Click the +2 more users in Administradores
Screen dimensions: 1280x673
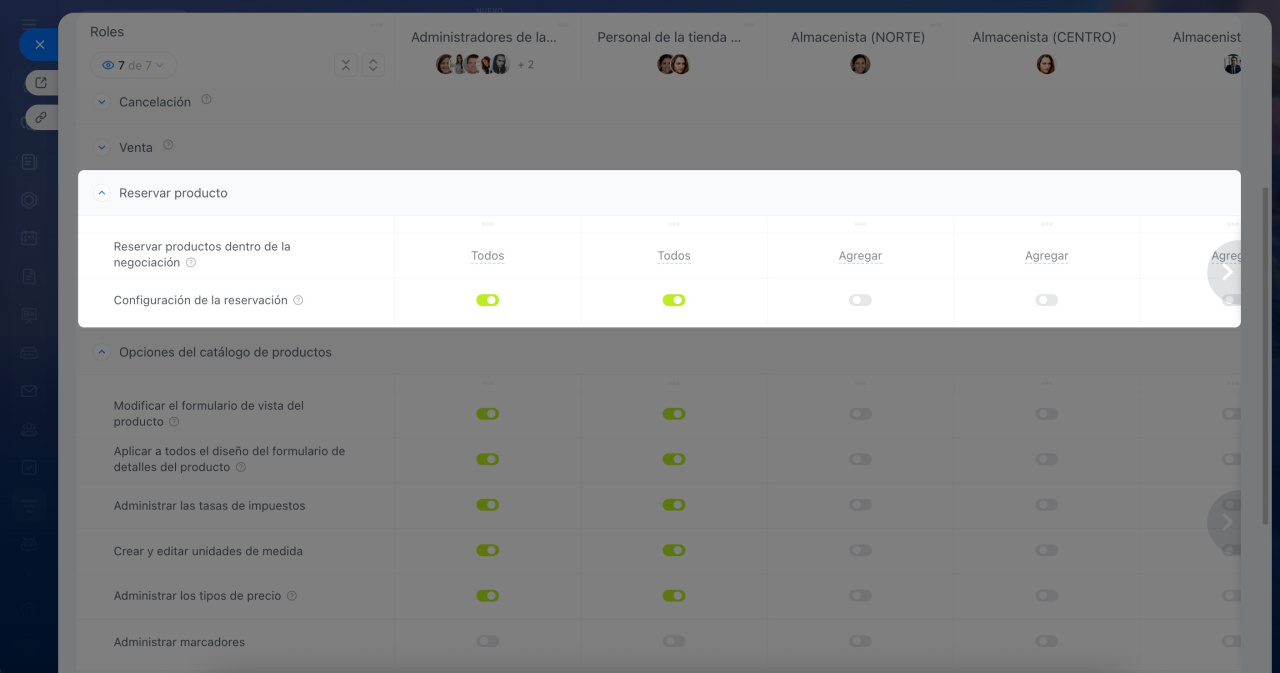pyautogui.click(x=525, y=65)
